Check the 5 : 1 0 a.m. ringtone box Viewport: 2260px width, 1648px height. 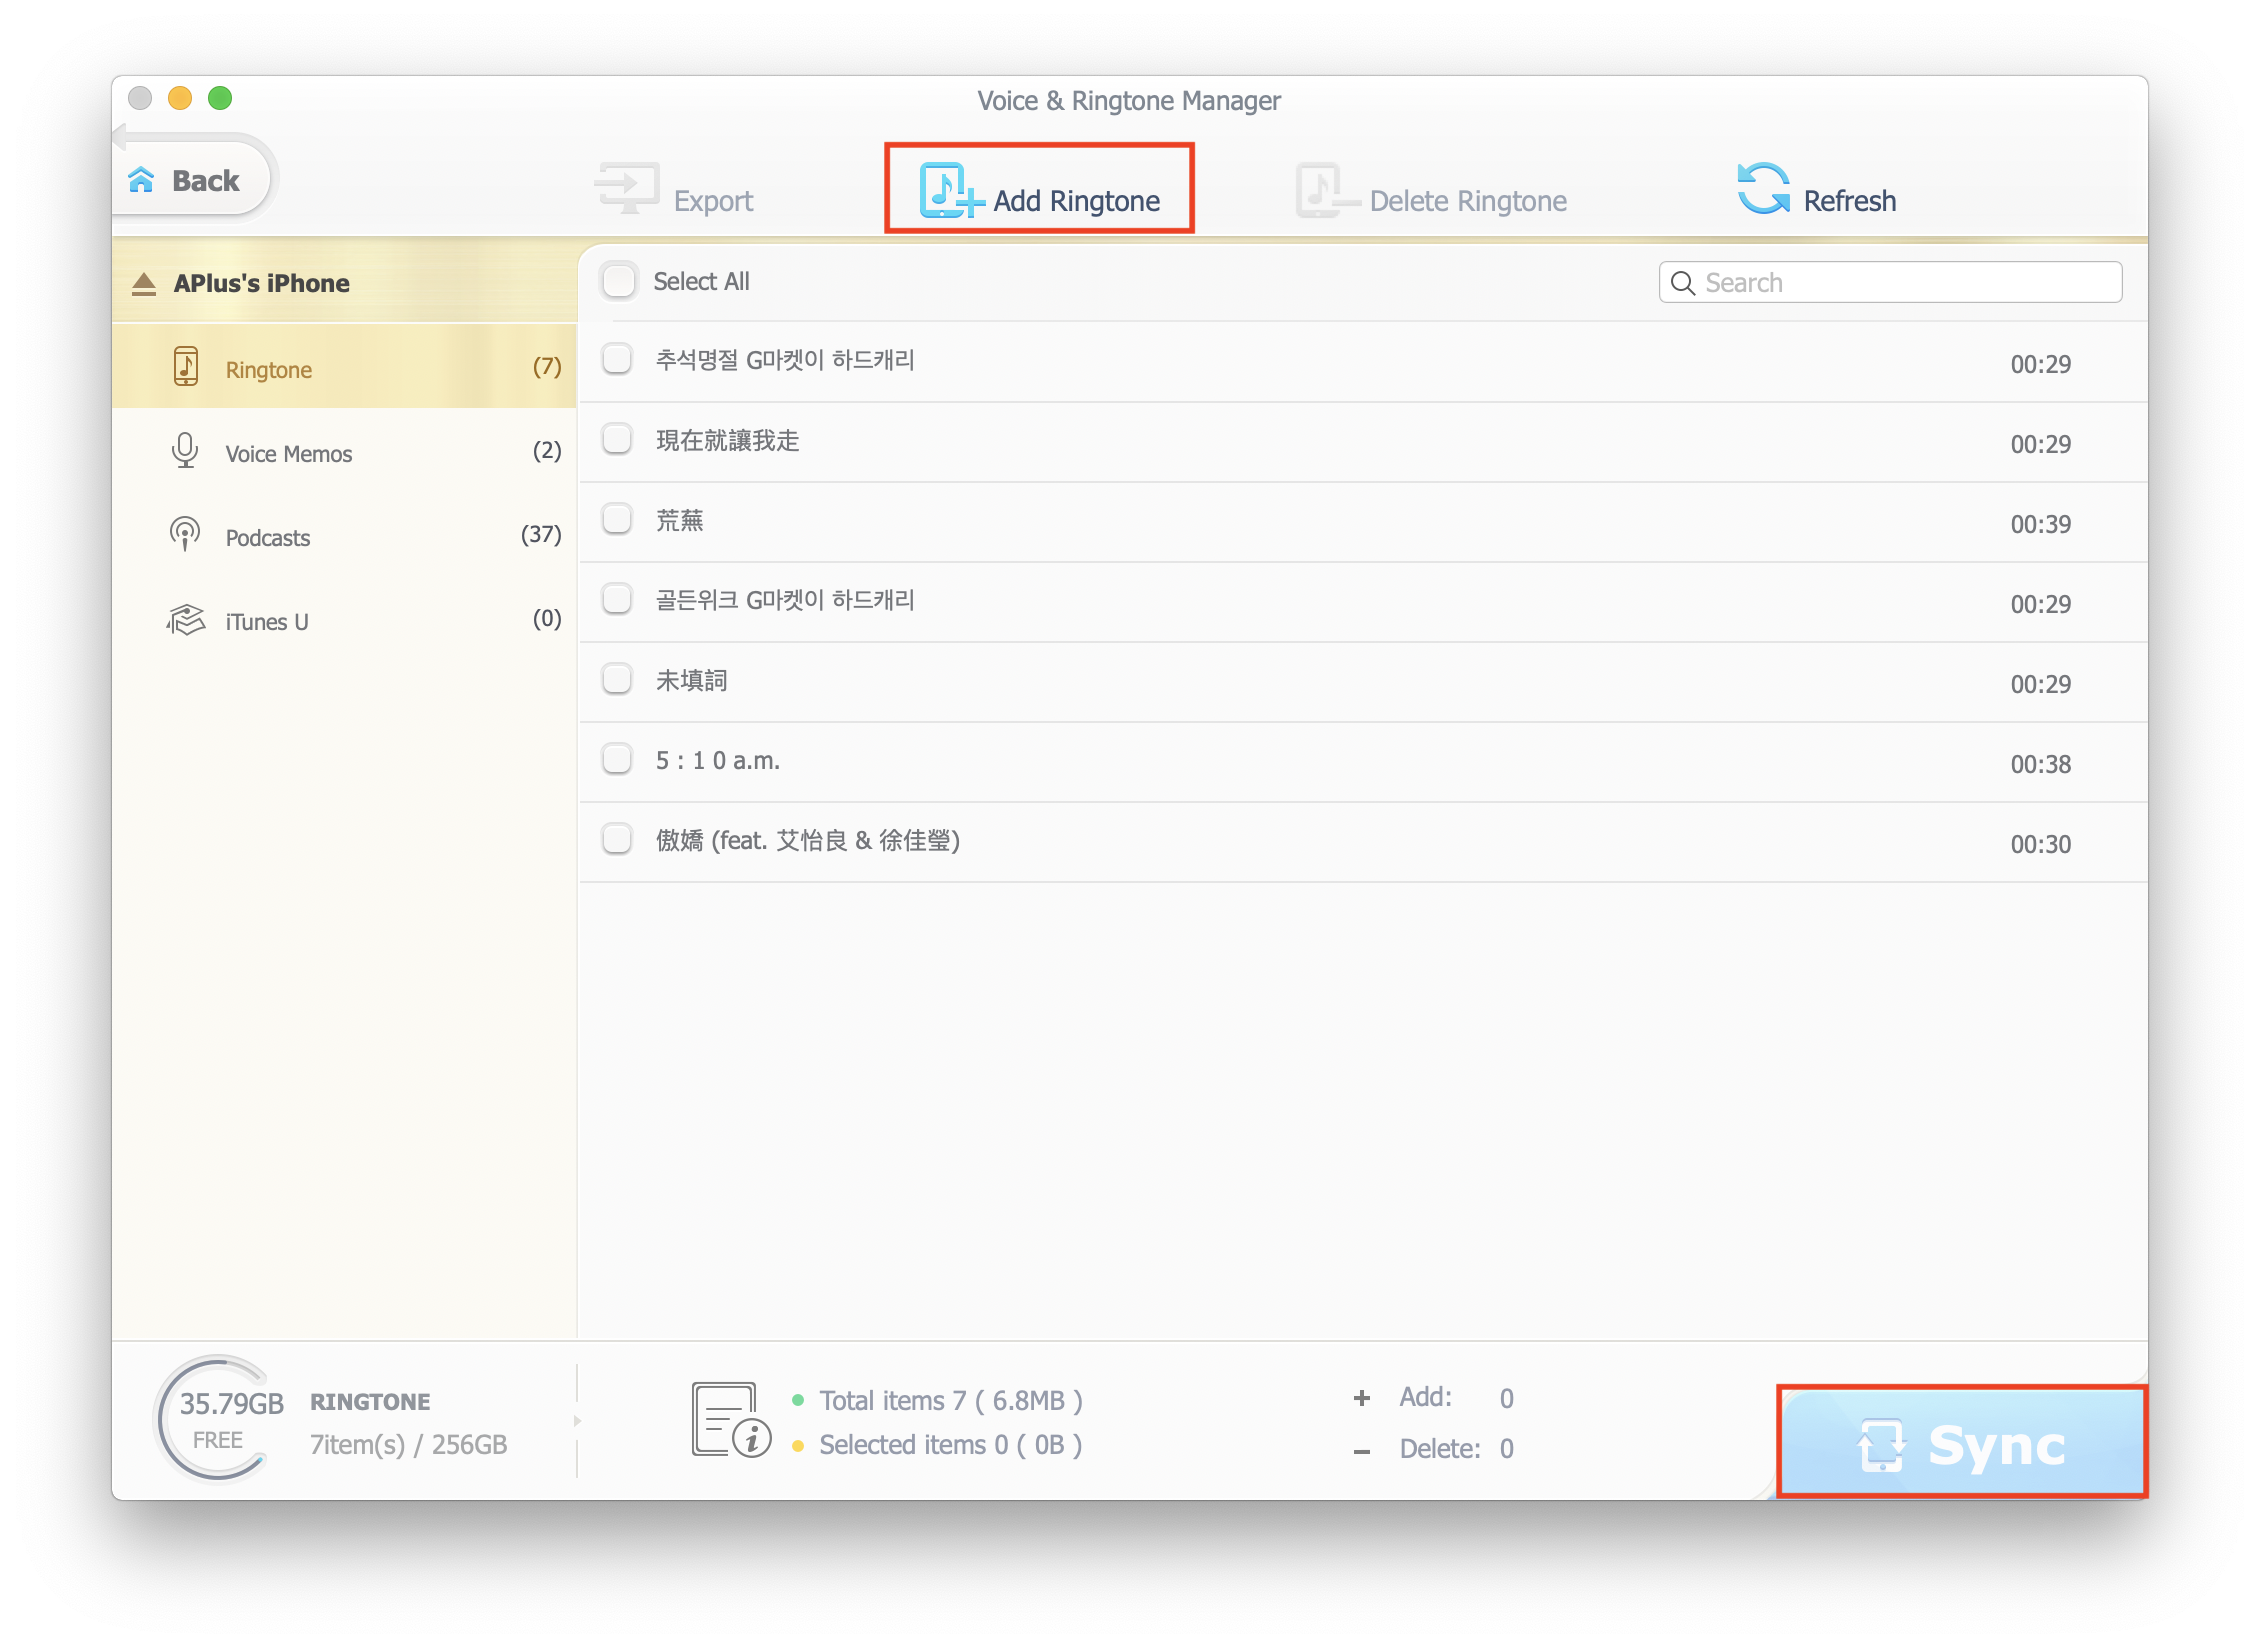click(617, 759)
